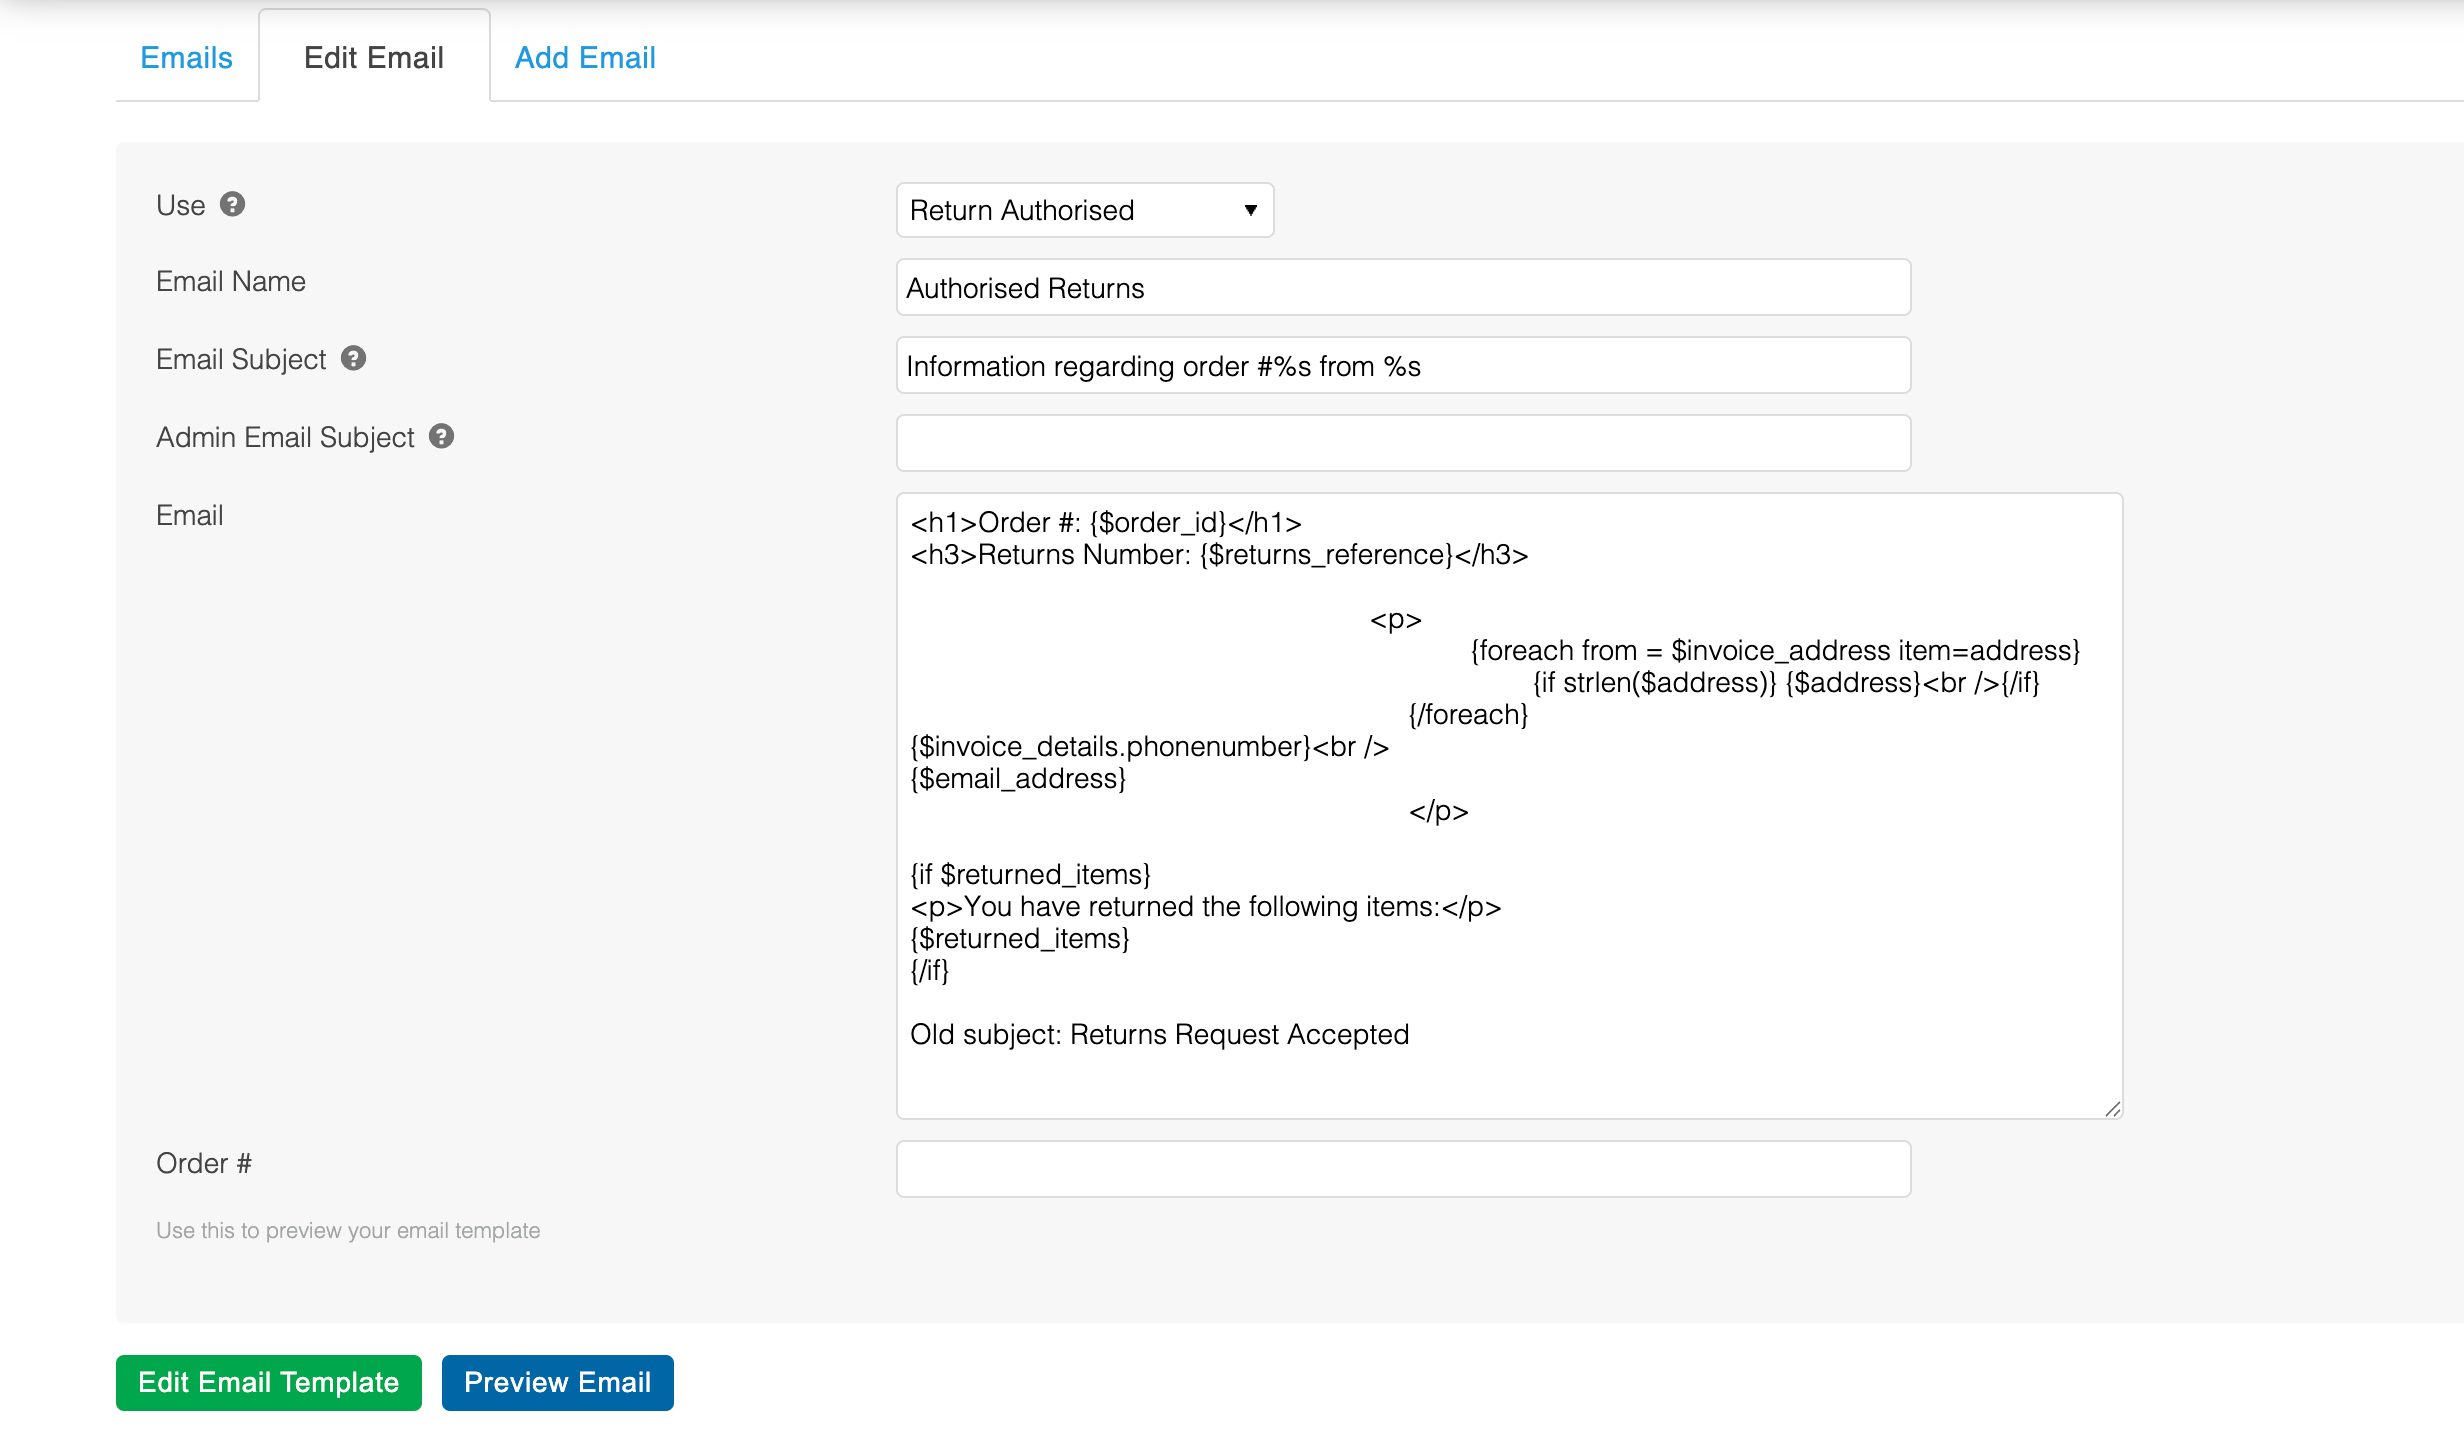Screen dimensions: 2464x1442
Task: Click the Order # label text
Action: [203, 1164]
